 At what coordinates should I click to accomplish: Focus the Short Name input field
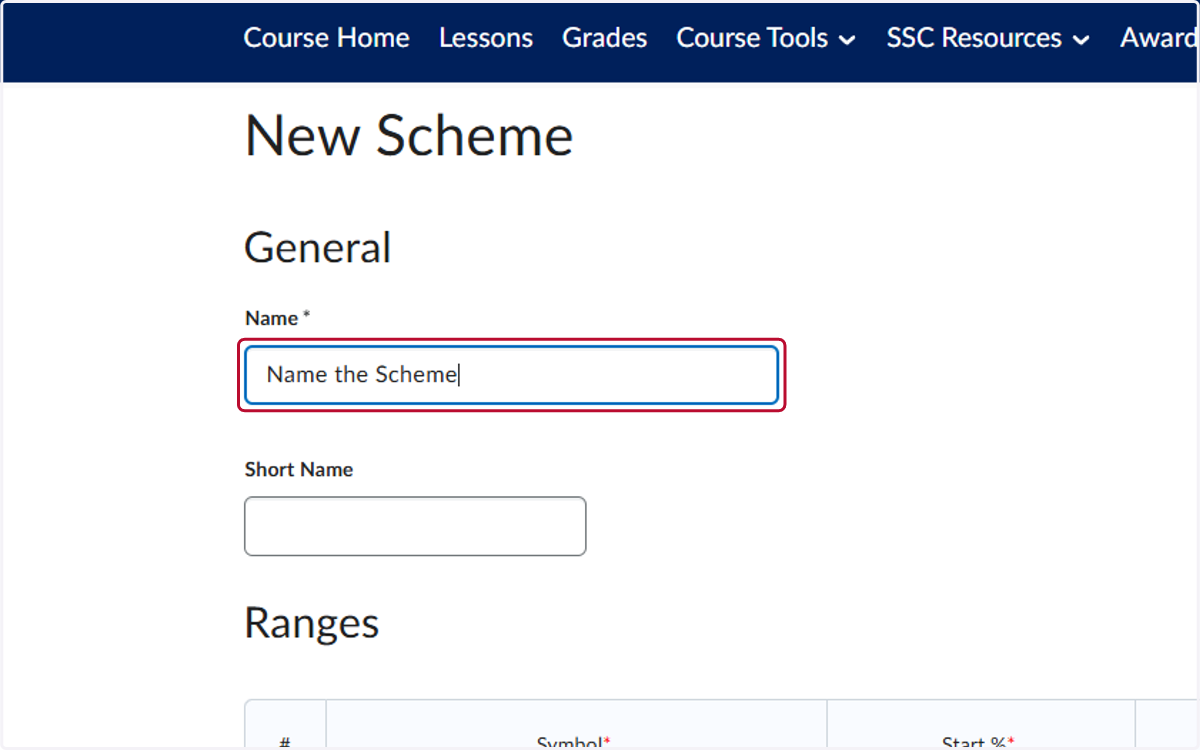(x=415, y=526)
